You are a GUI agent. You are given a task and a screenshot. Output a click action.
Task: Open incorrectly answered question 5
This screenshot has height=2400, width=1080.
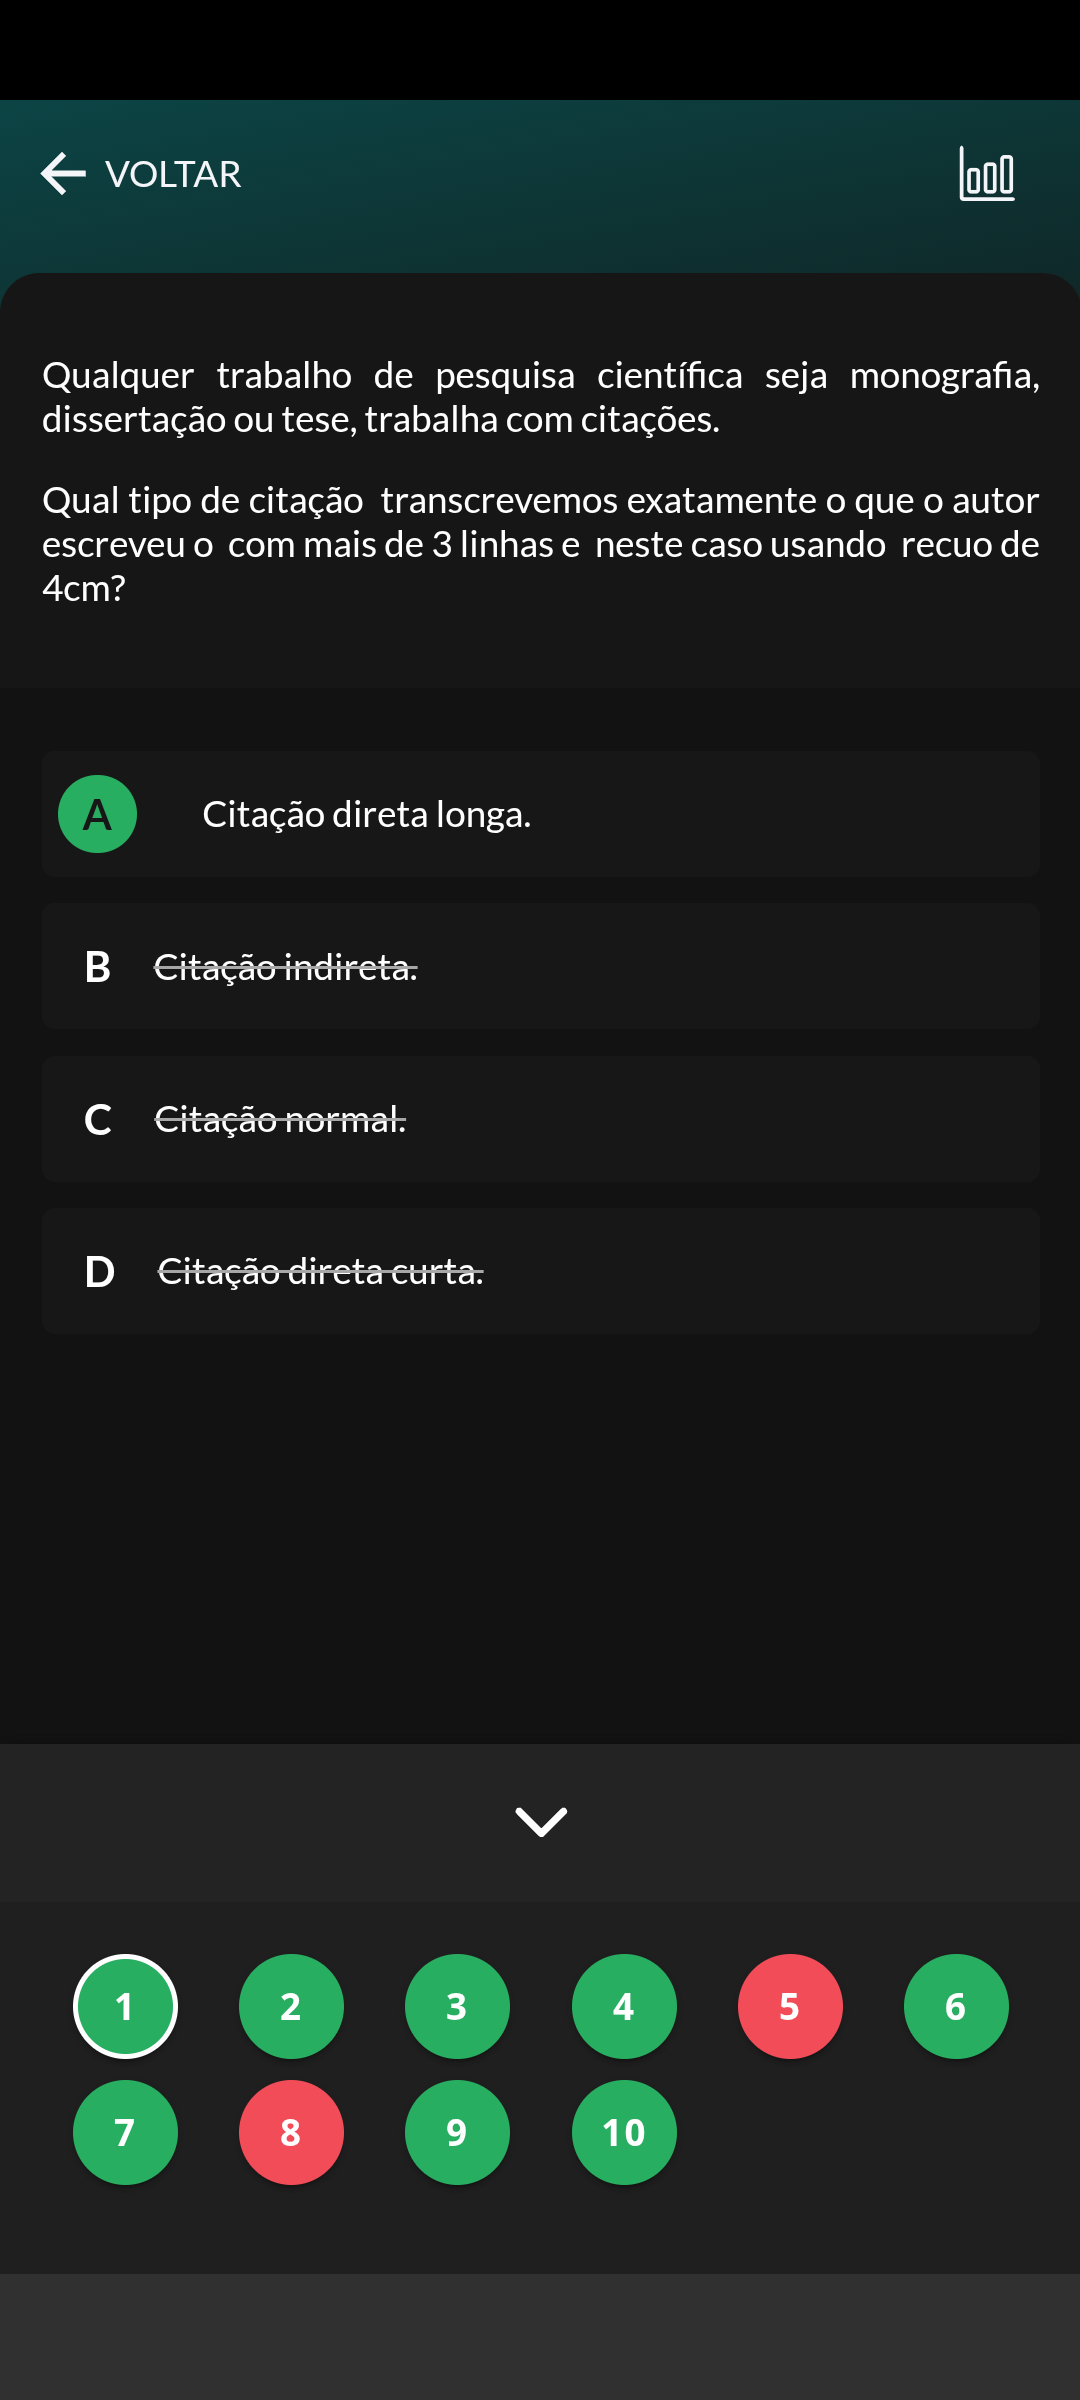[x=790, y=2006]
